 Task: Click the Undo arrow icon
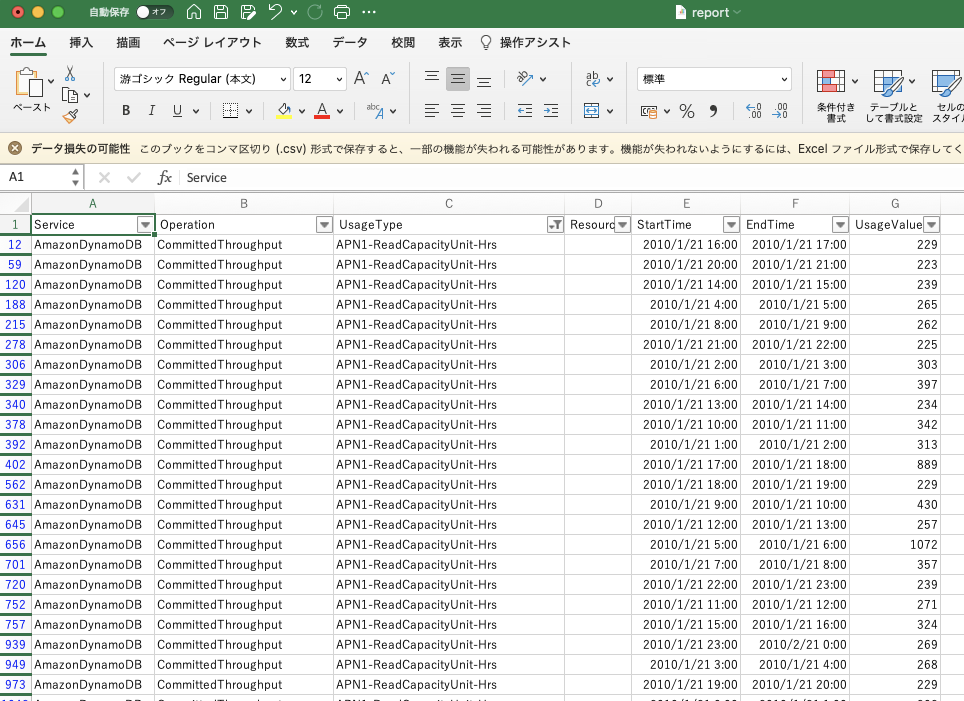tap(275, 12)
